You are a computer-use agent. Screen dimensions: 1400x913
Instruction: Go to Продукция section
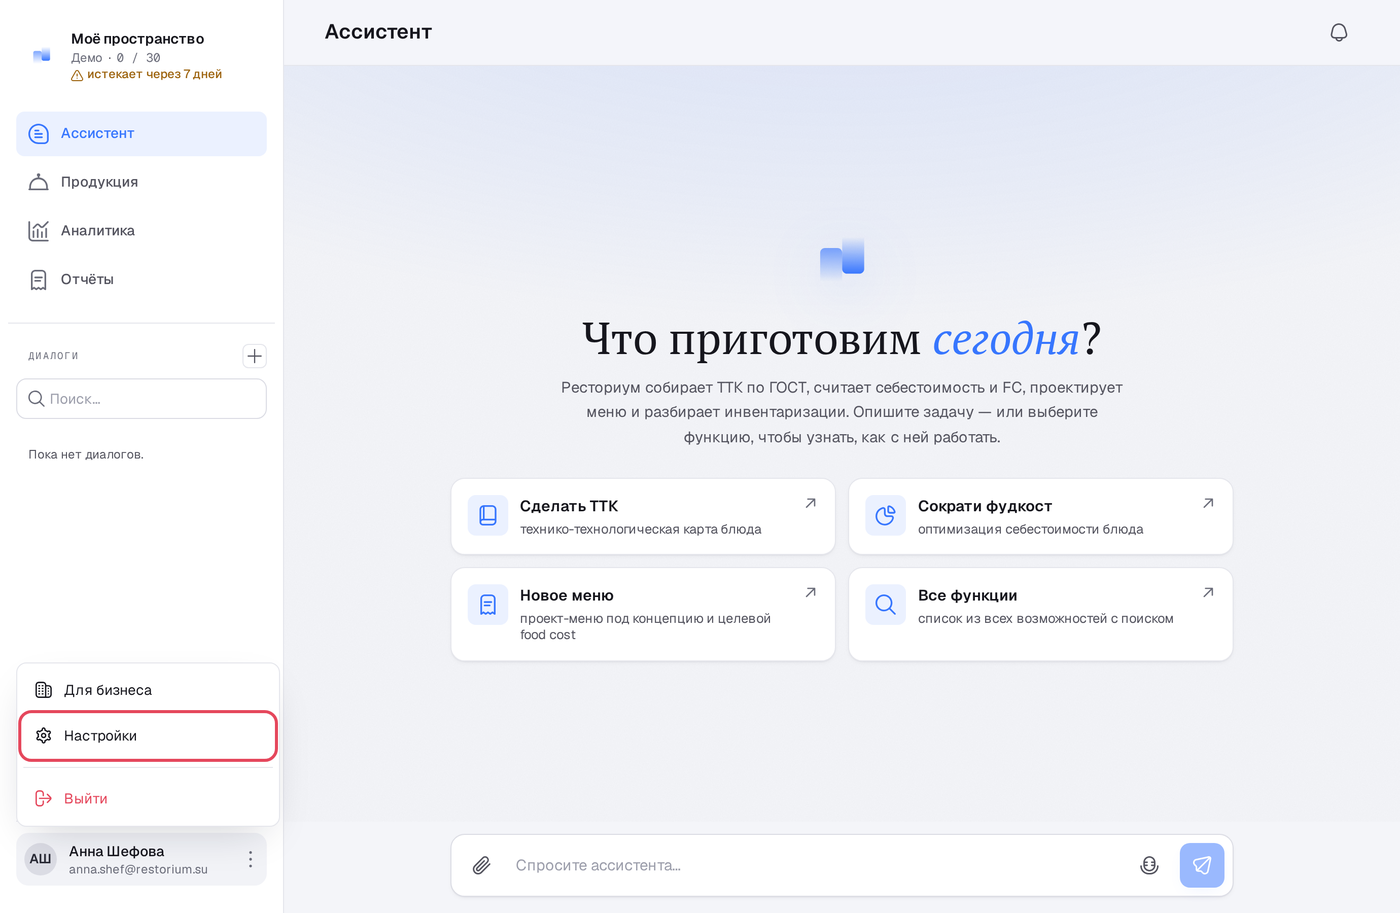(x=141, y=182)
